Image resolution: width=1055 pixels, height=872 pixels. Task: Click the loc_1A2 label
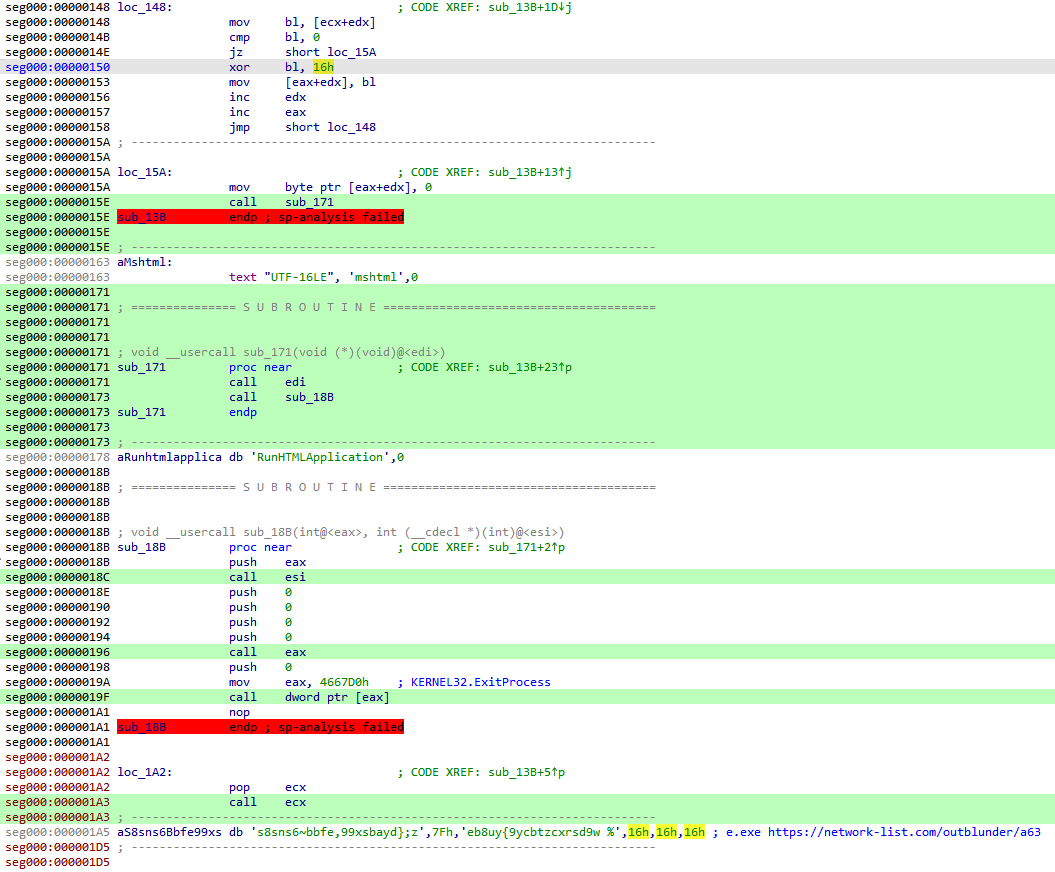(x=145, y=772)
